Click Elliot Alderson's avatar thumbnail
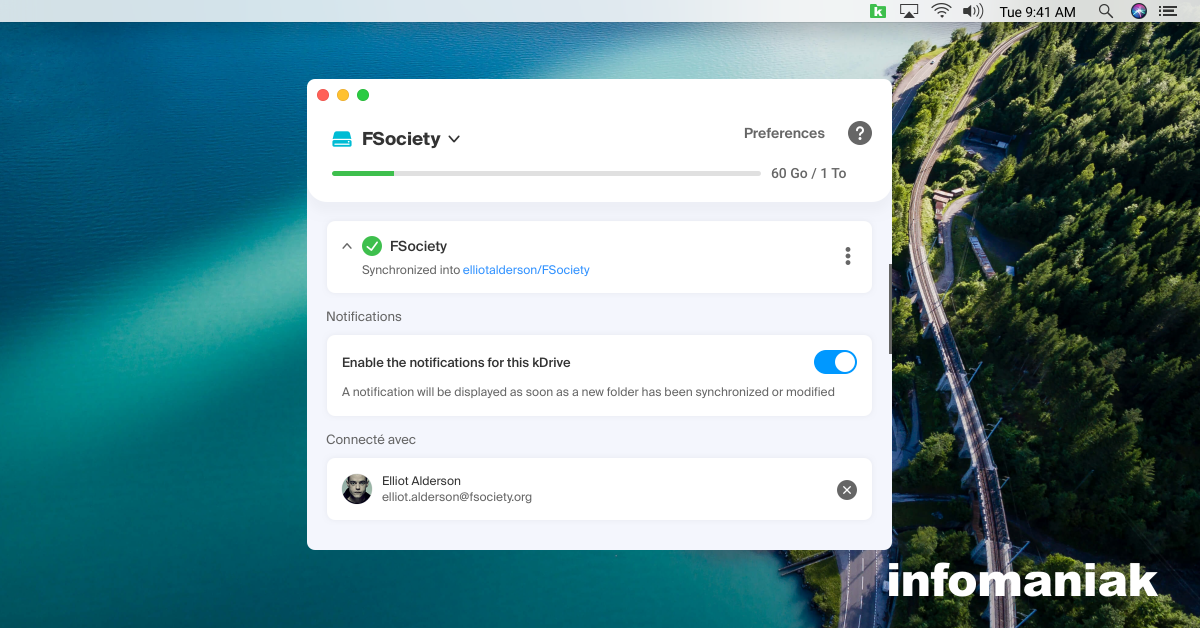 click(x=357, y=489)
